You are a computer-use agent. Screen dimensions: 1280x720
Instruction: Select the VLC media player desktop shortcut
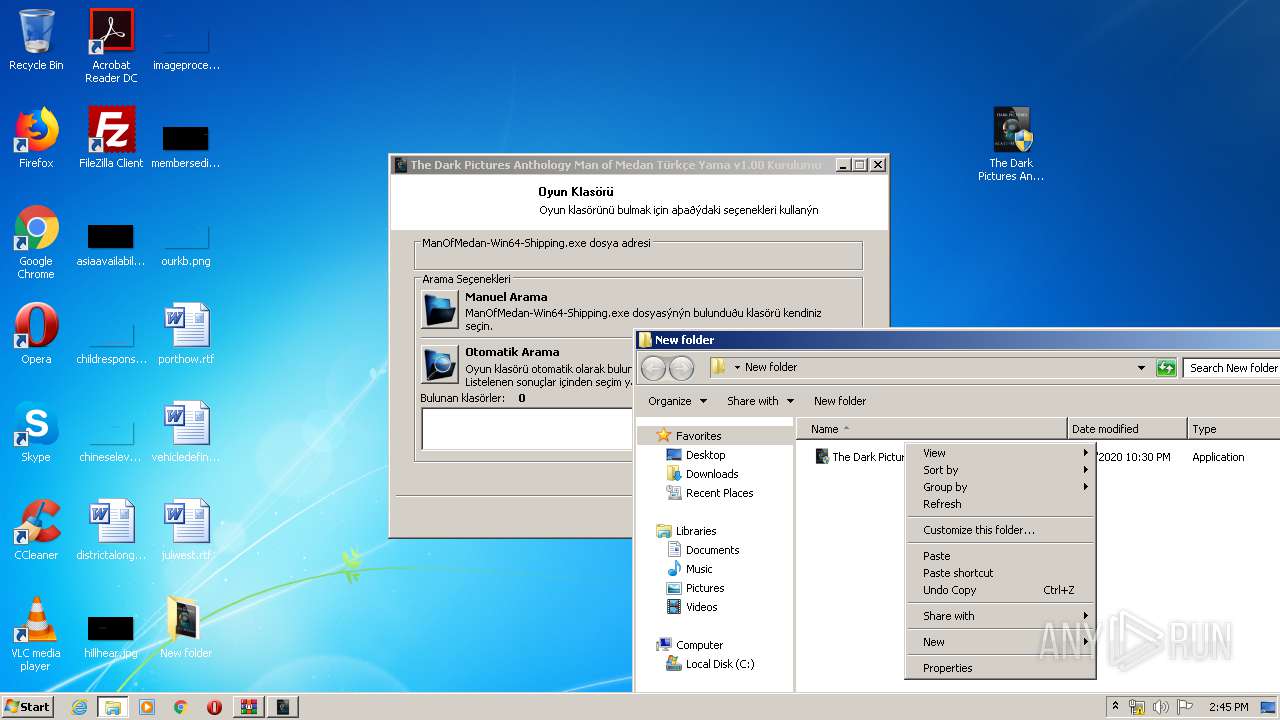coord(36,634)
